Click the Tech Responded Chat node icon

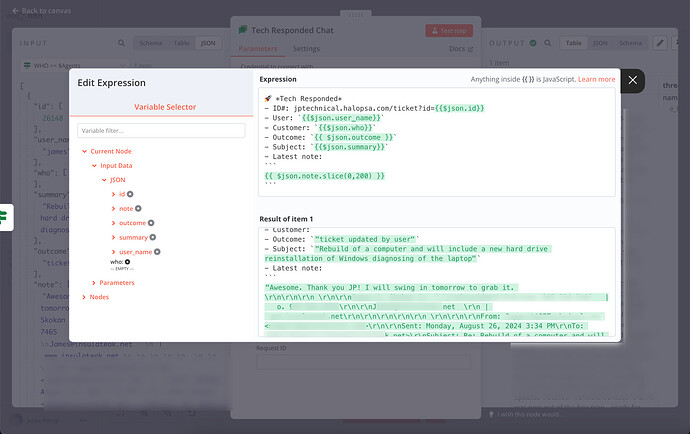click(242, 30)
